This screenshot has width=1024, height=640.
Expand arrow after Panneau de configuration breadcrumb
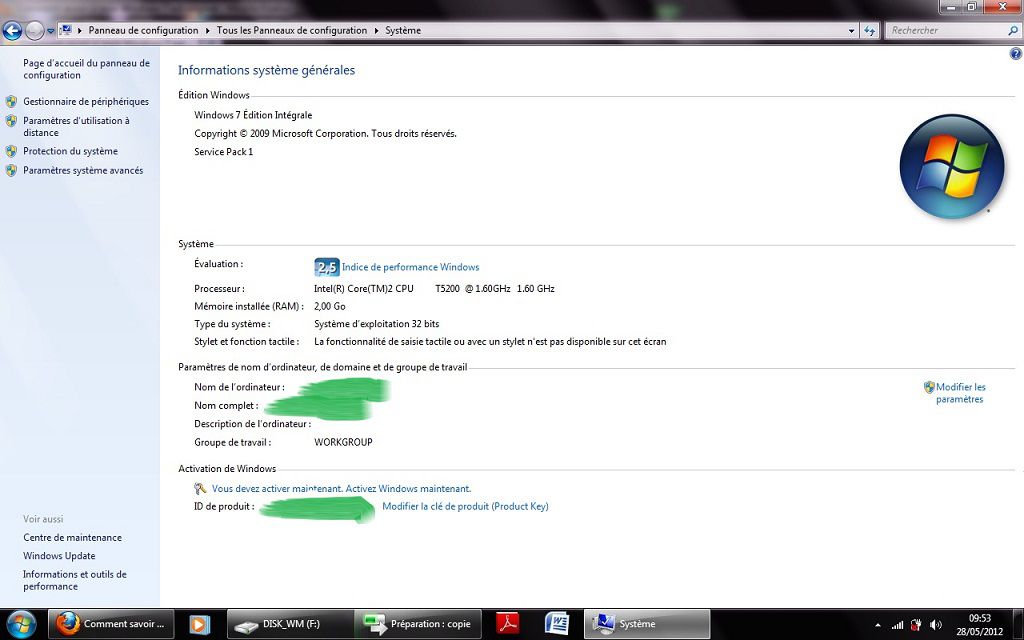tap(208, 31)
